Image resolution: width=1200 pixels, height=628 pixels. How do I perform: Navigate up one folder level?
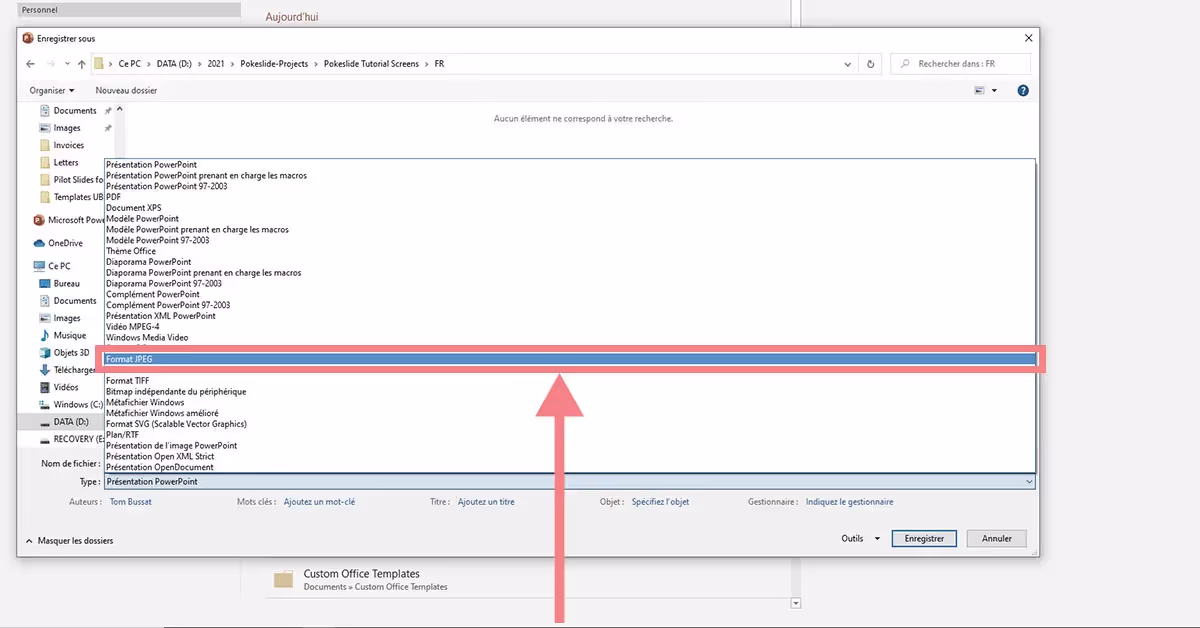coord(81,63)
